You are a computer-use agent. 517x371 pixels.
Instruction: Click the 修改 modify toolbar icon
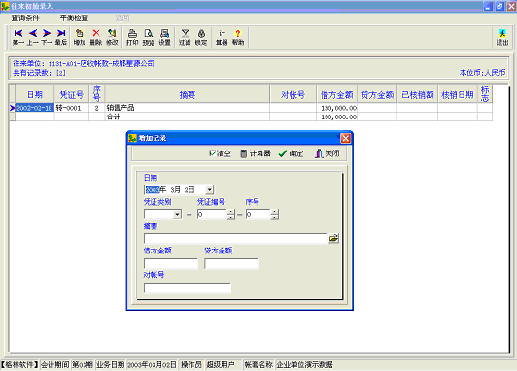click(112, 37)
